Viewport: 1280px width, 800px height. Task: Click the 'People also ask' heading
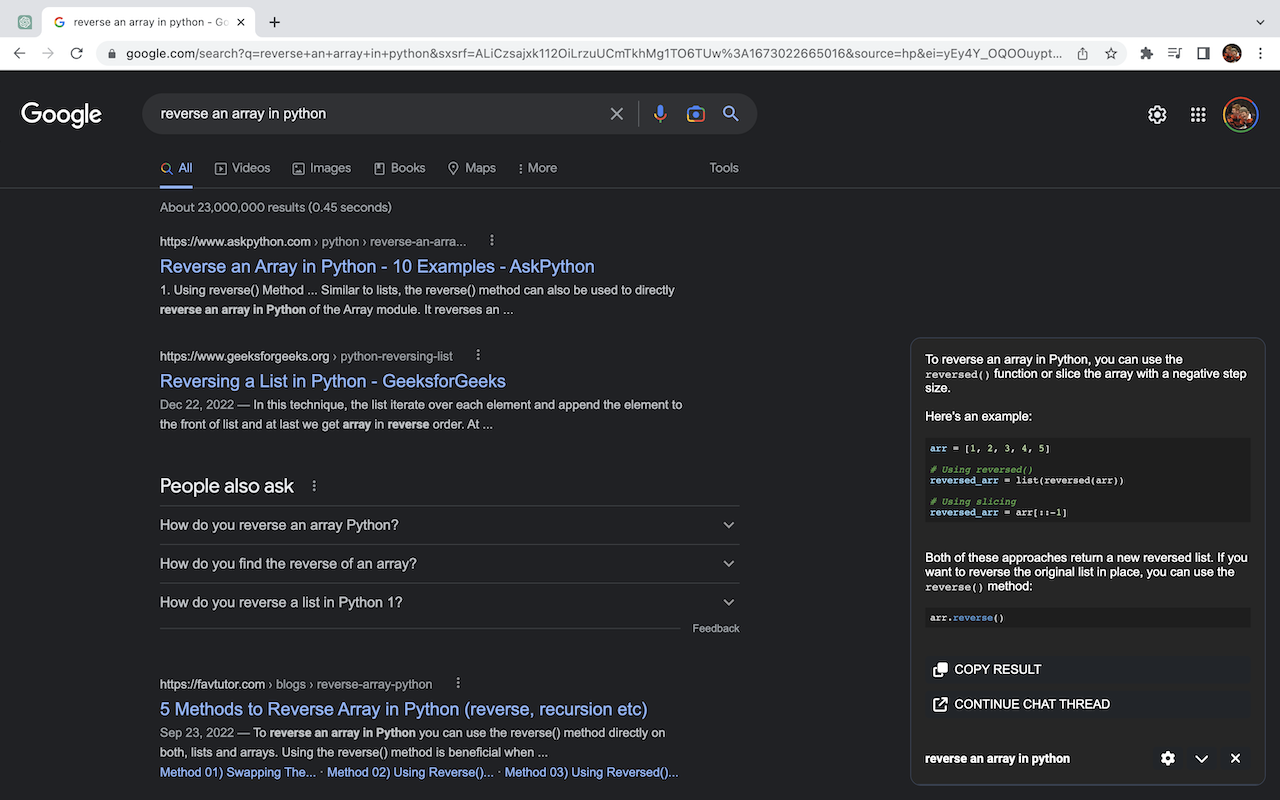tap(227, 486)
